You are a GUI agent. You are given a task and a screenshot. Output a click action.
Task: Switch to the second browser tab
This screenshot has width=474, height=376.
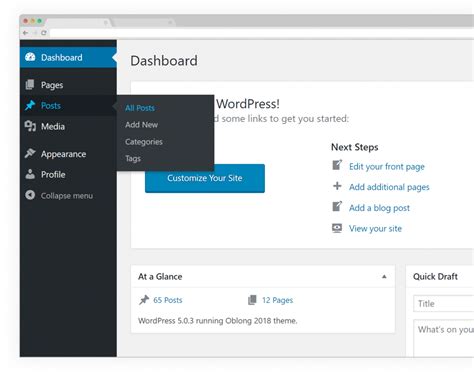tap(144, 22)
